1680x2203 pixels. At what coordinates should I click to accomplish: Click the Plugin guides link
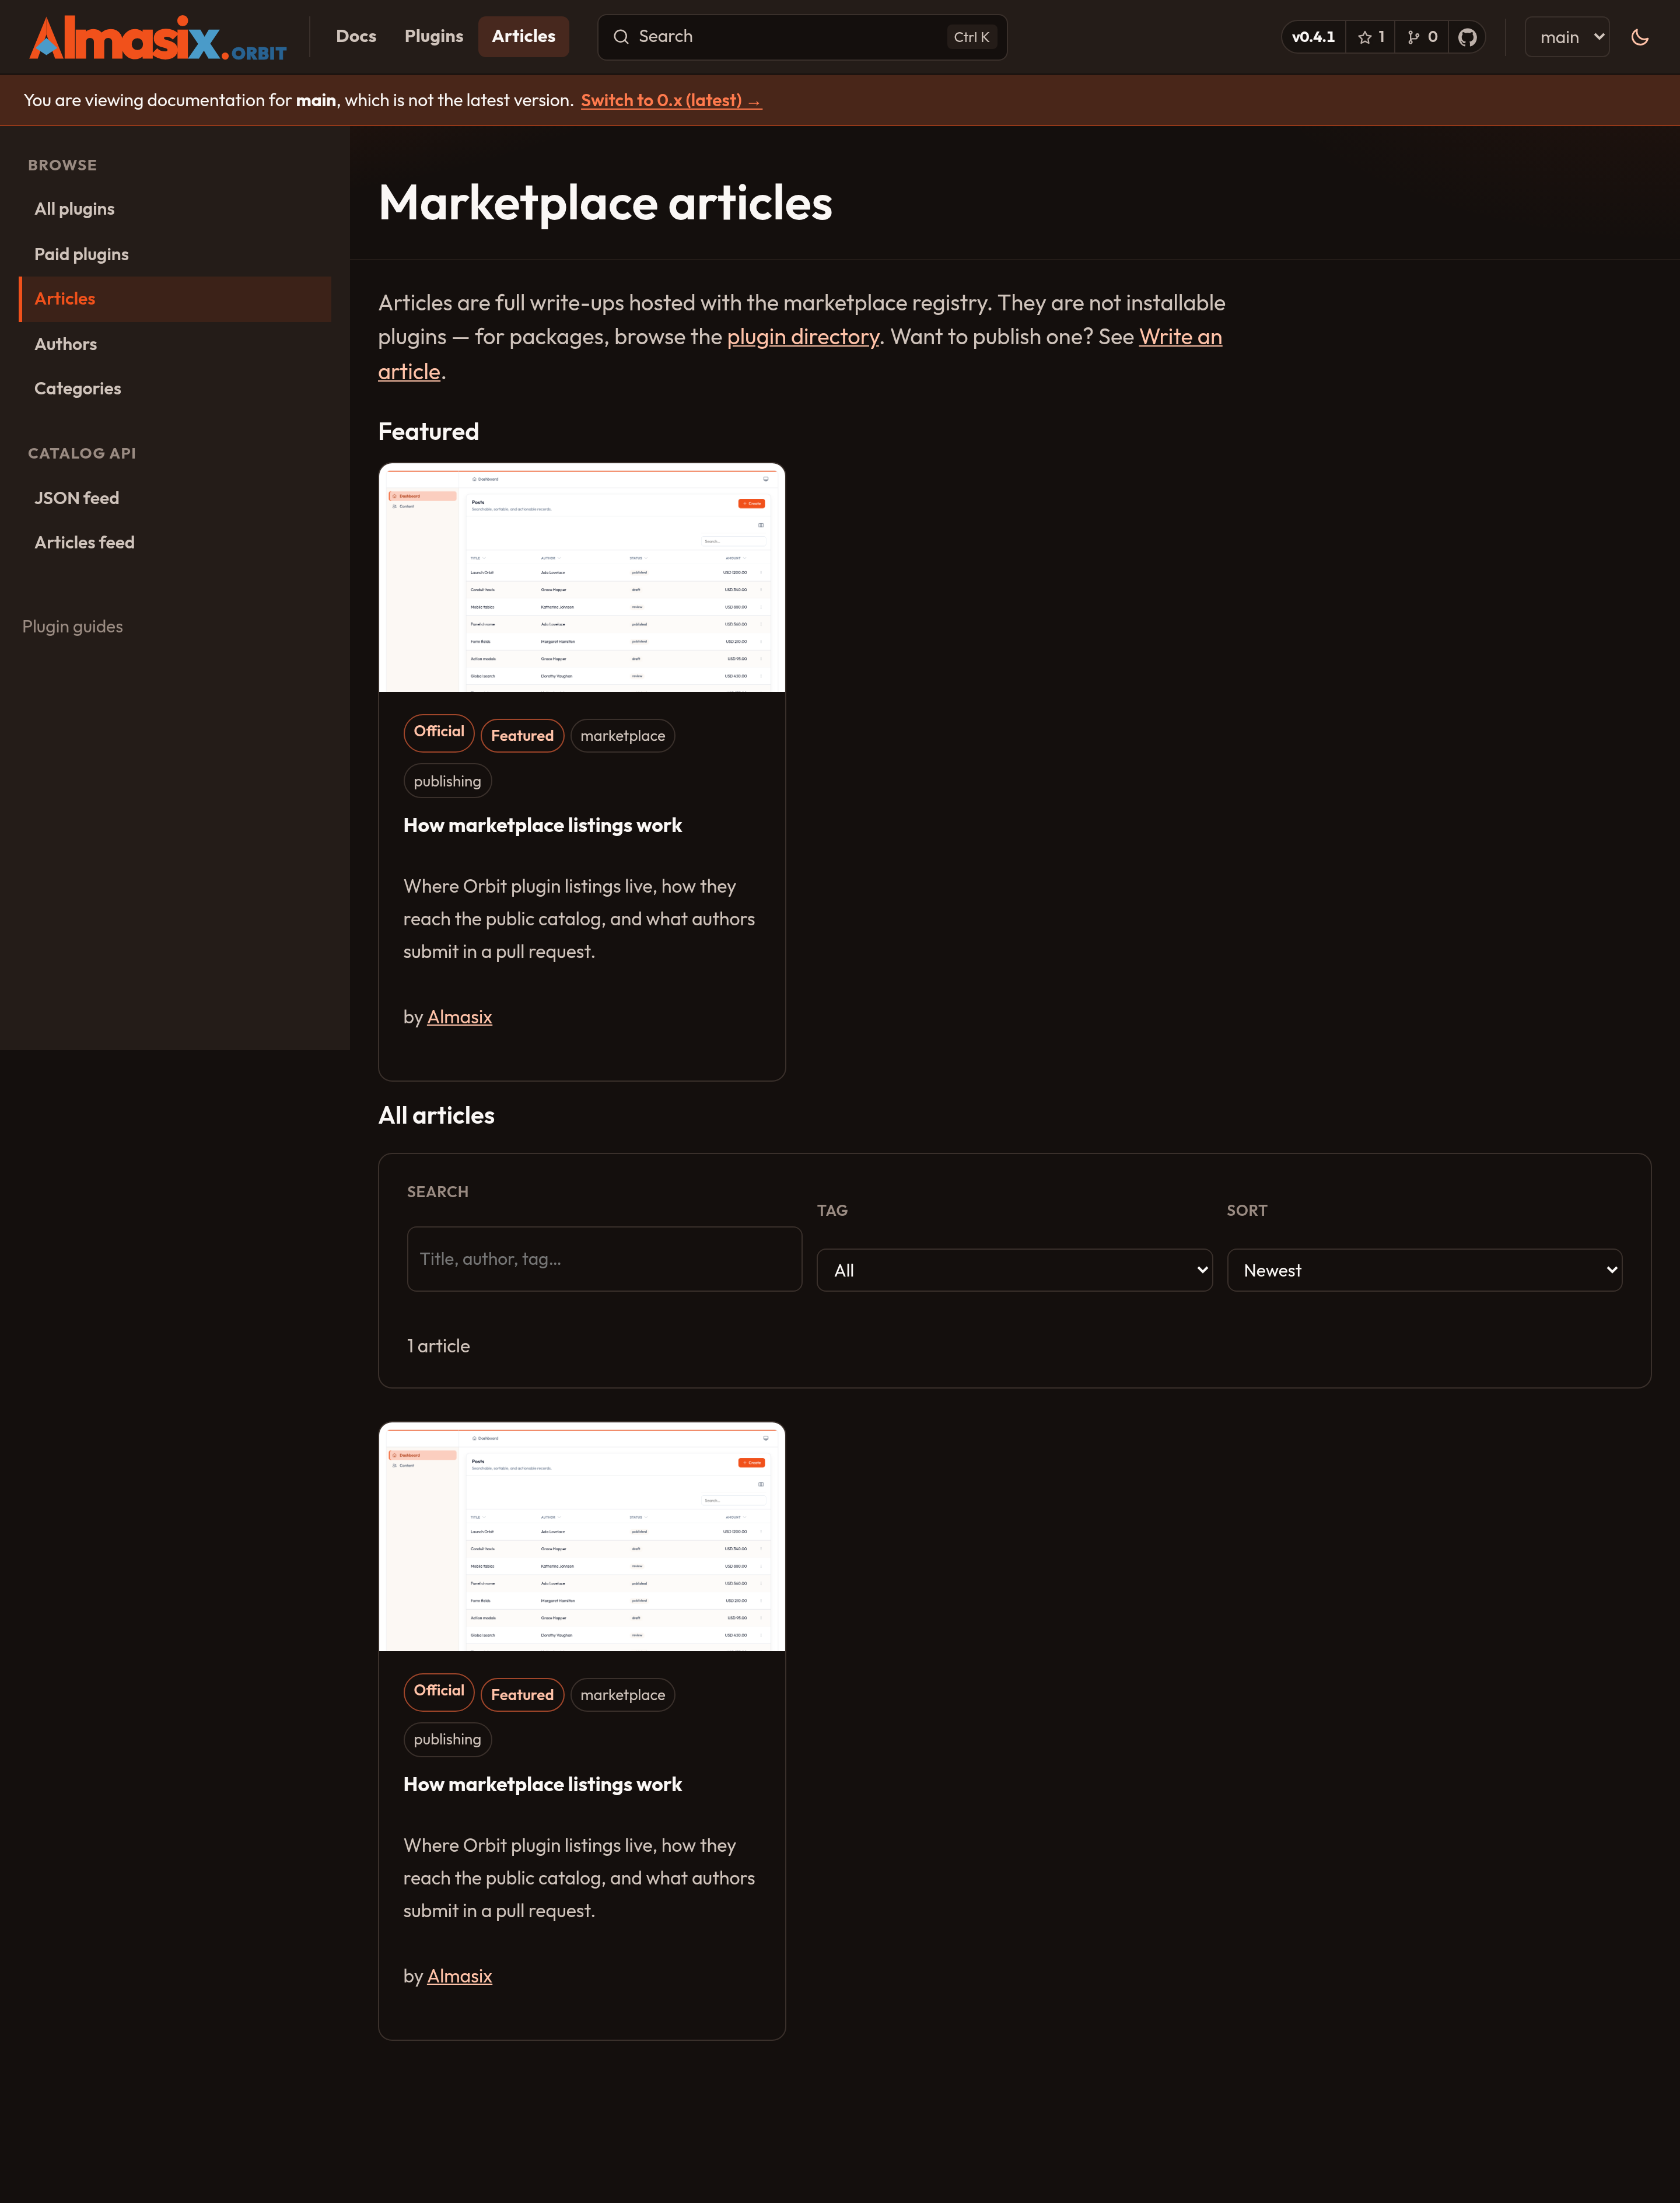[73, 627]
